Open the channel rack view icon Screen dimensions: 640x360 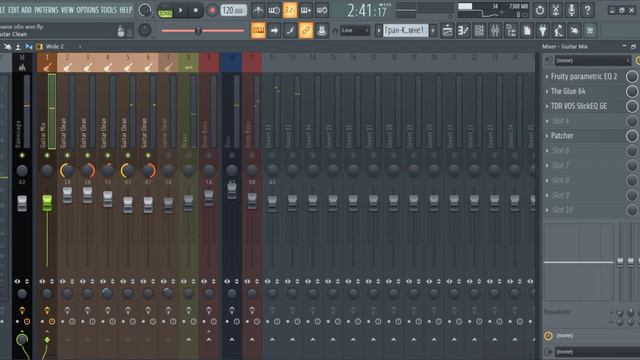pyautogui.click(x=479, y=31)
